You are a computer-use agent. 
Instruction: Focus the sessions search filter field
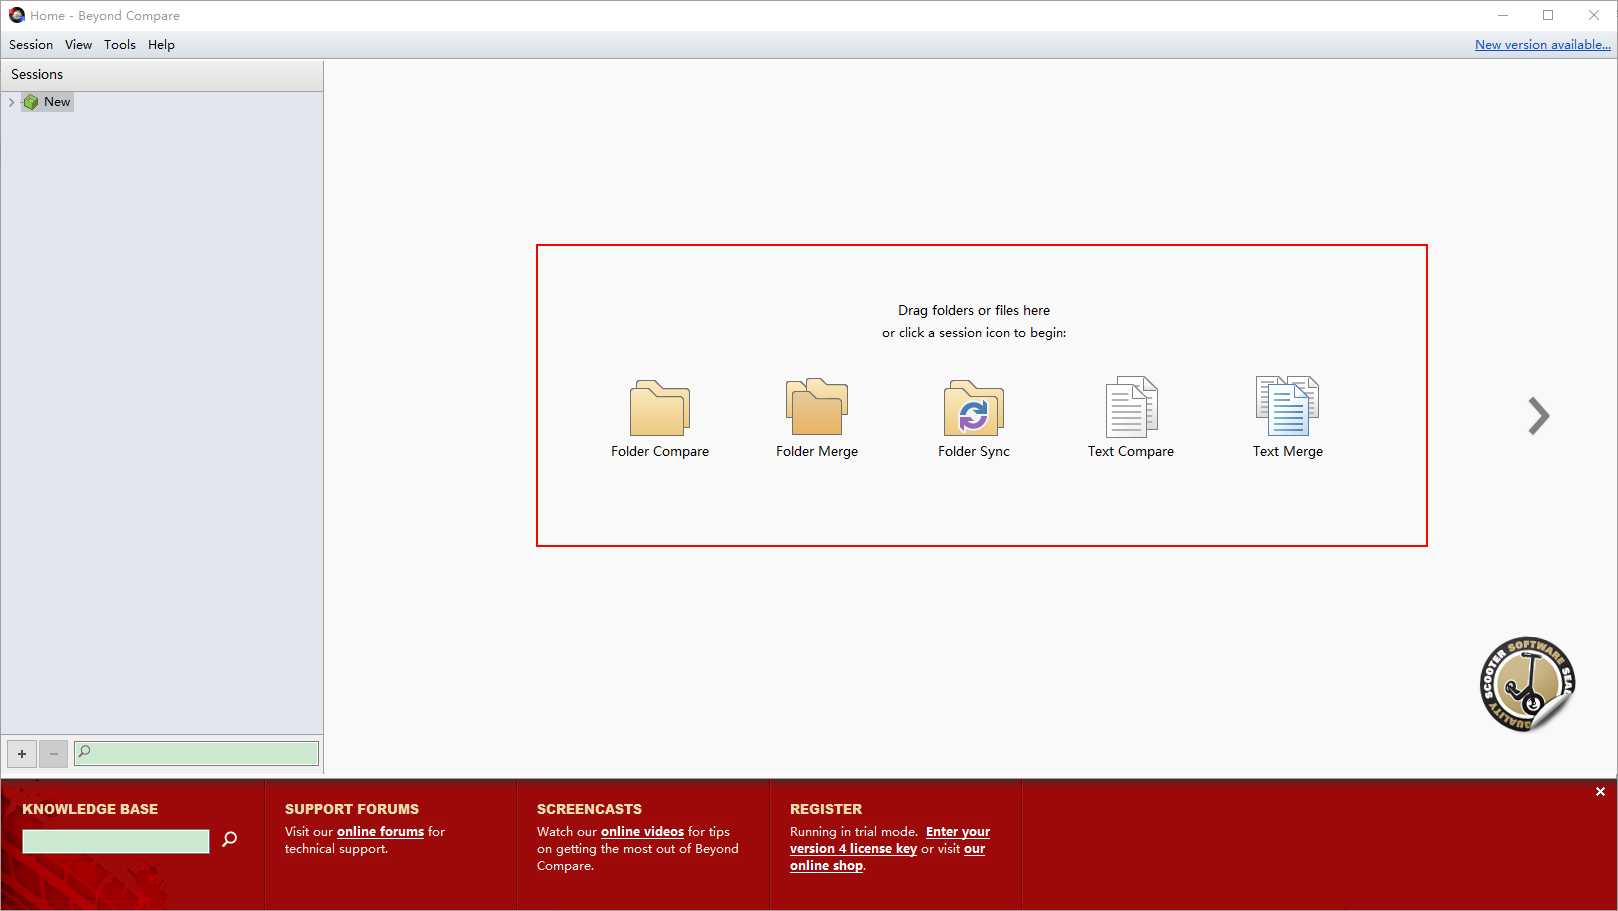tap(196, 753)
